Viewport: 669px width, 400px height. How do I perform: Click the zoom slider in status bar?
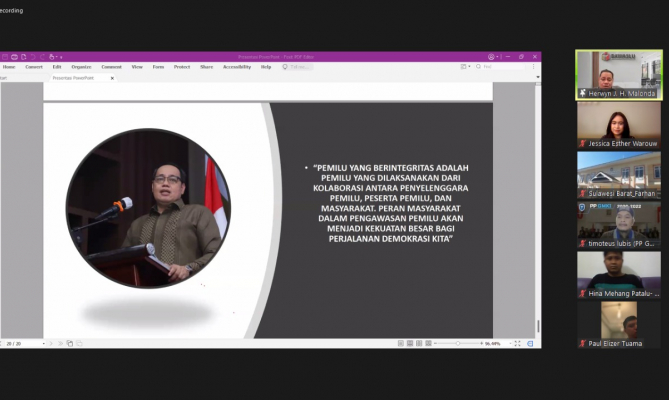tap(462, 343)
